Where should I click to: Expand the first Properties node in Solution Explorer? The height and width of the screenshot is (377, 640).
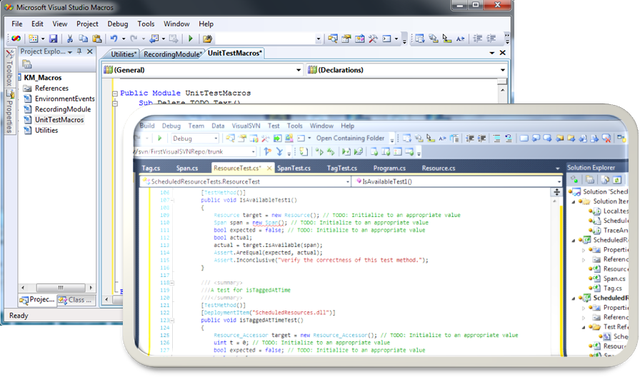pos(583,250)
